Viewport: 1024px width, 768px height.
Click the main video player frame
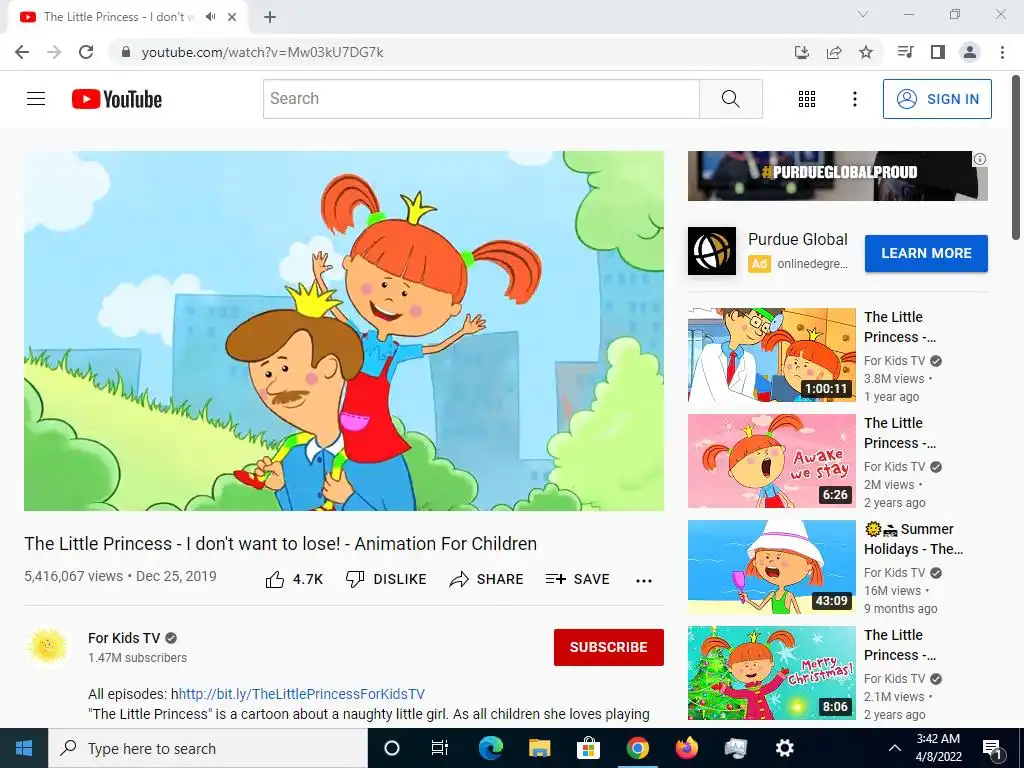point(344,330)
